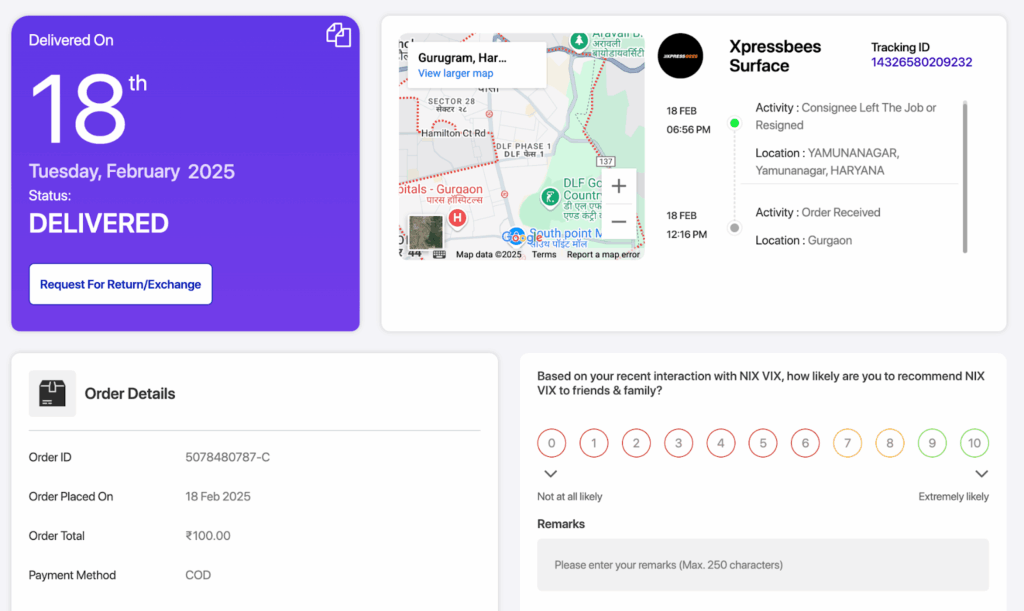1024x611 pixels.
Task: Zoom out on the map
Action: point(618,222)
